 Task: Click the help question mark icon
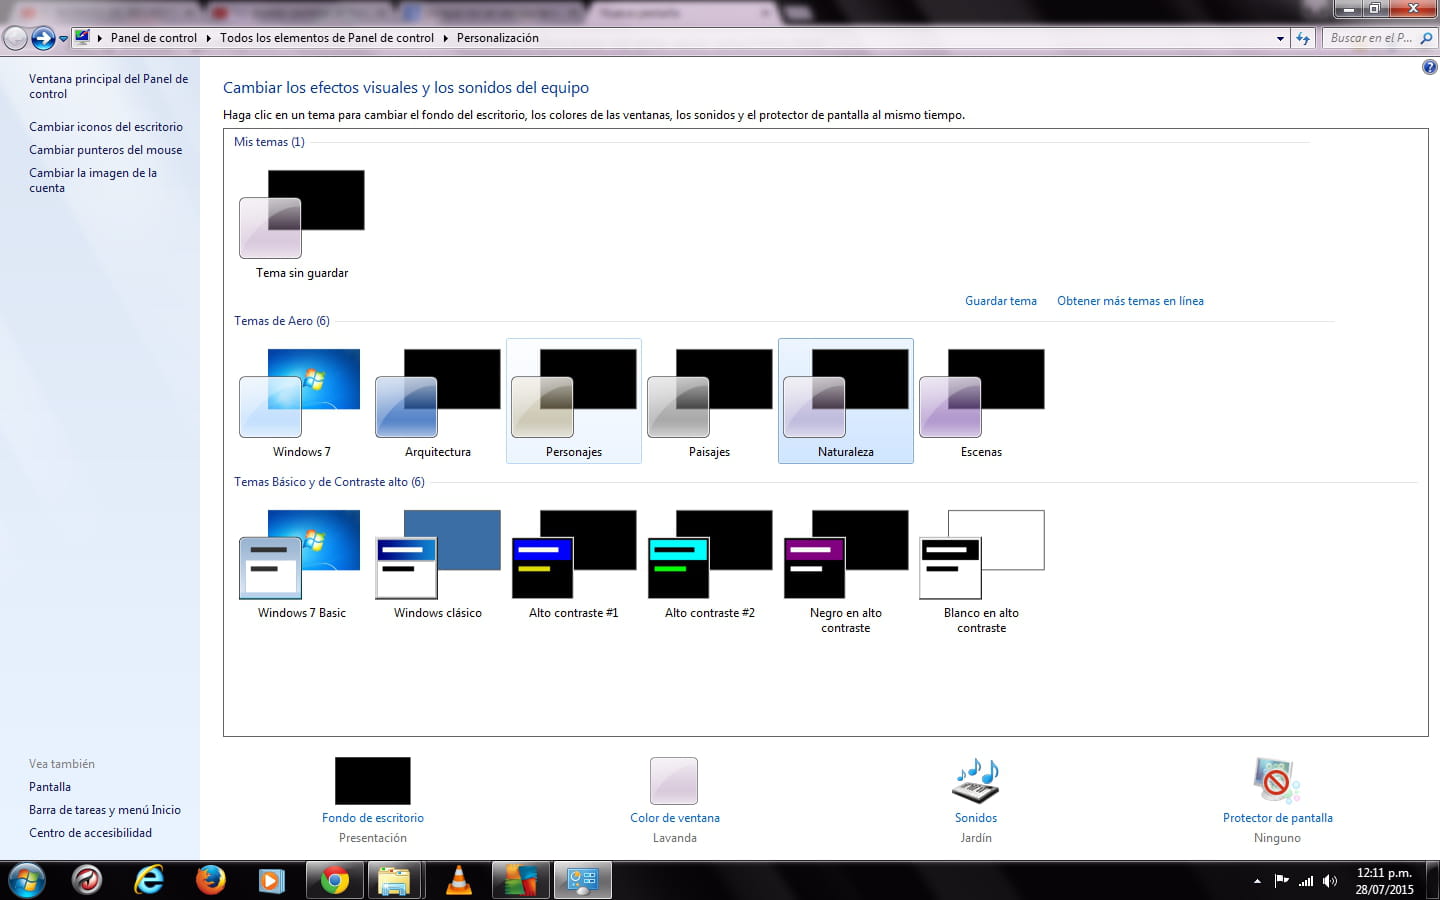[x=1429, y=67]
